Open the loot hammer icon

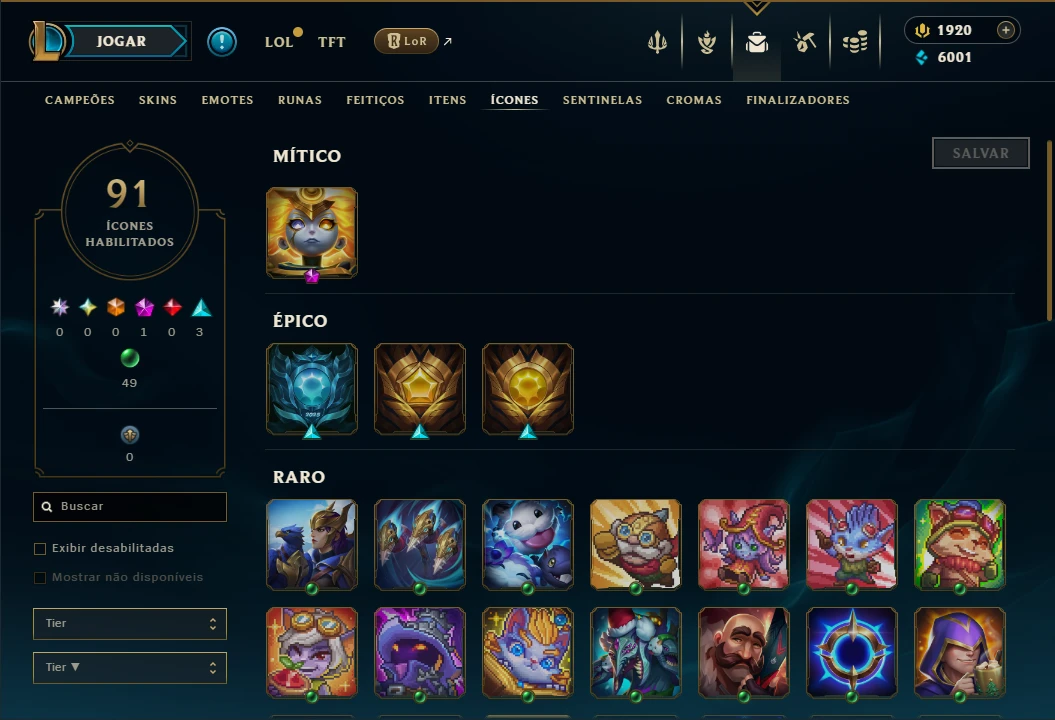[x=805, y=42]
